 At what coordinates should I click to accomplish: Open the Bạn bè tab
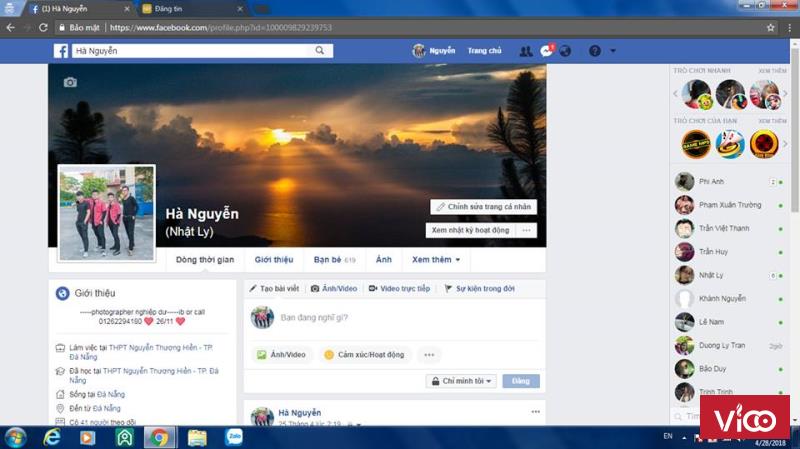pyautogui.click(x=334, y=260)
